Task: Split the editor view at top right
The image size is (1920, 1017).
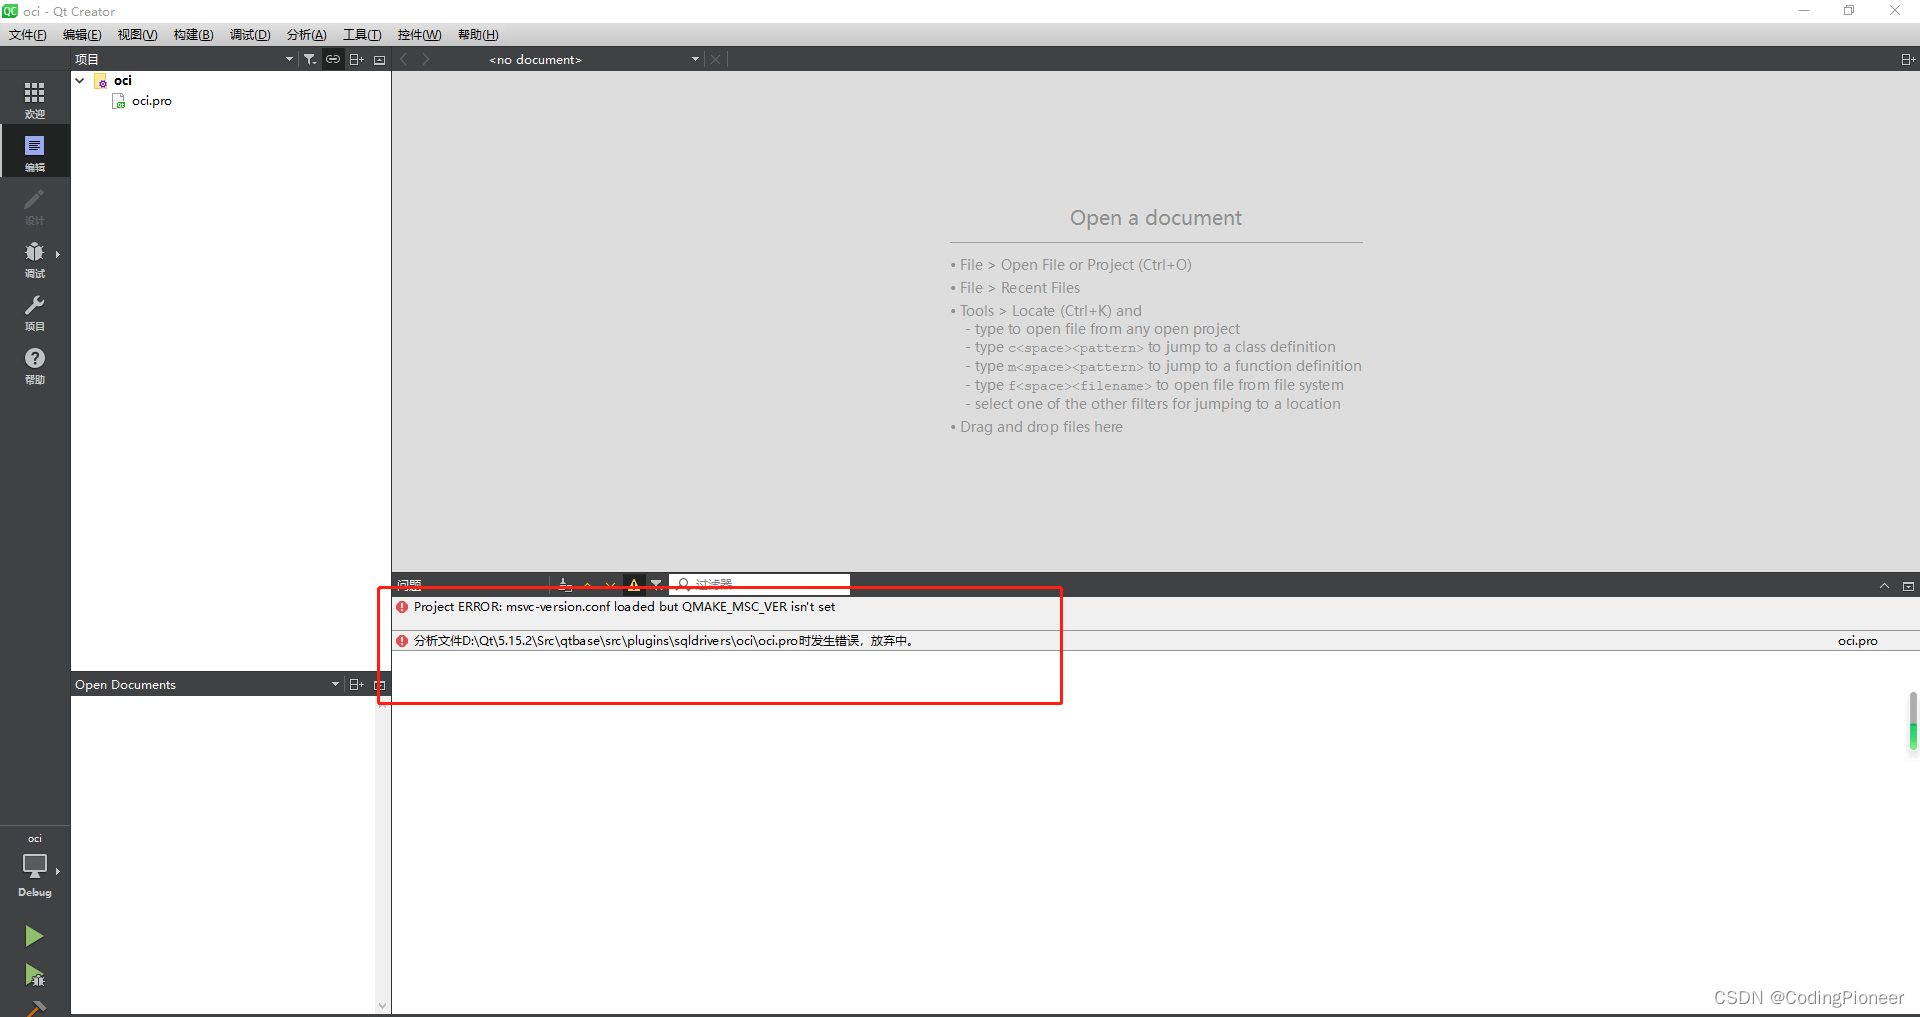Action: point(1908,59)
